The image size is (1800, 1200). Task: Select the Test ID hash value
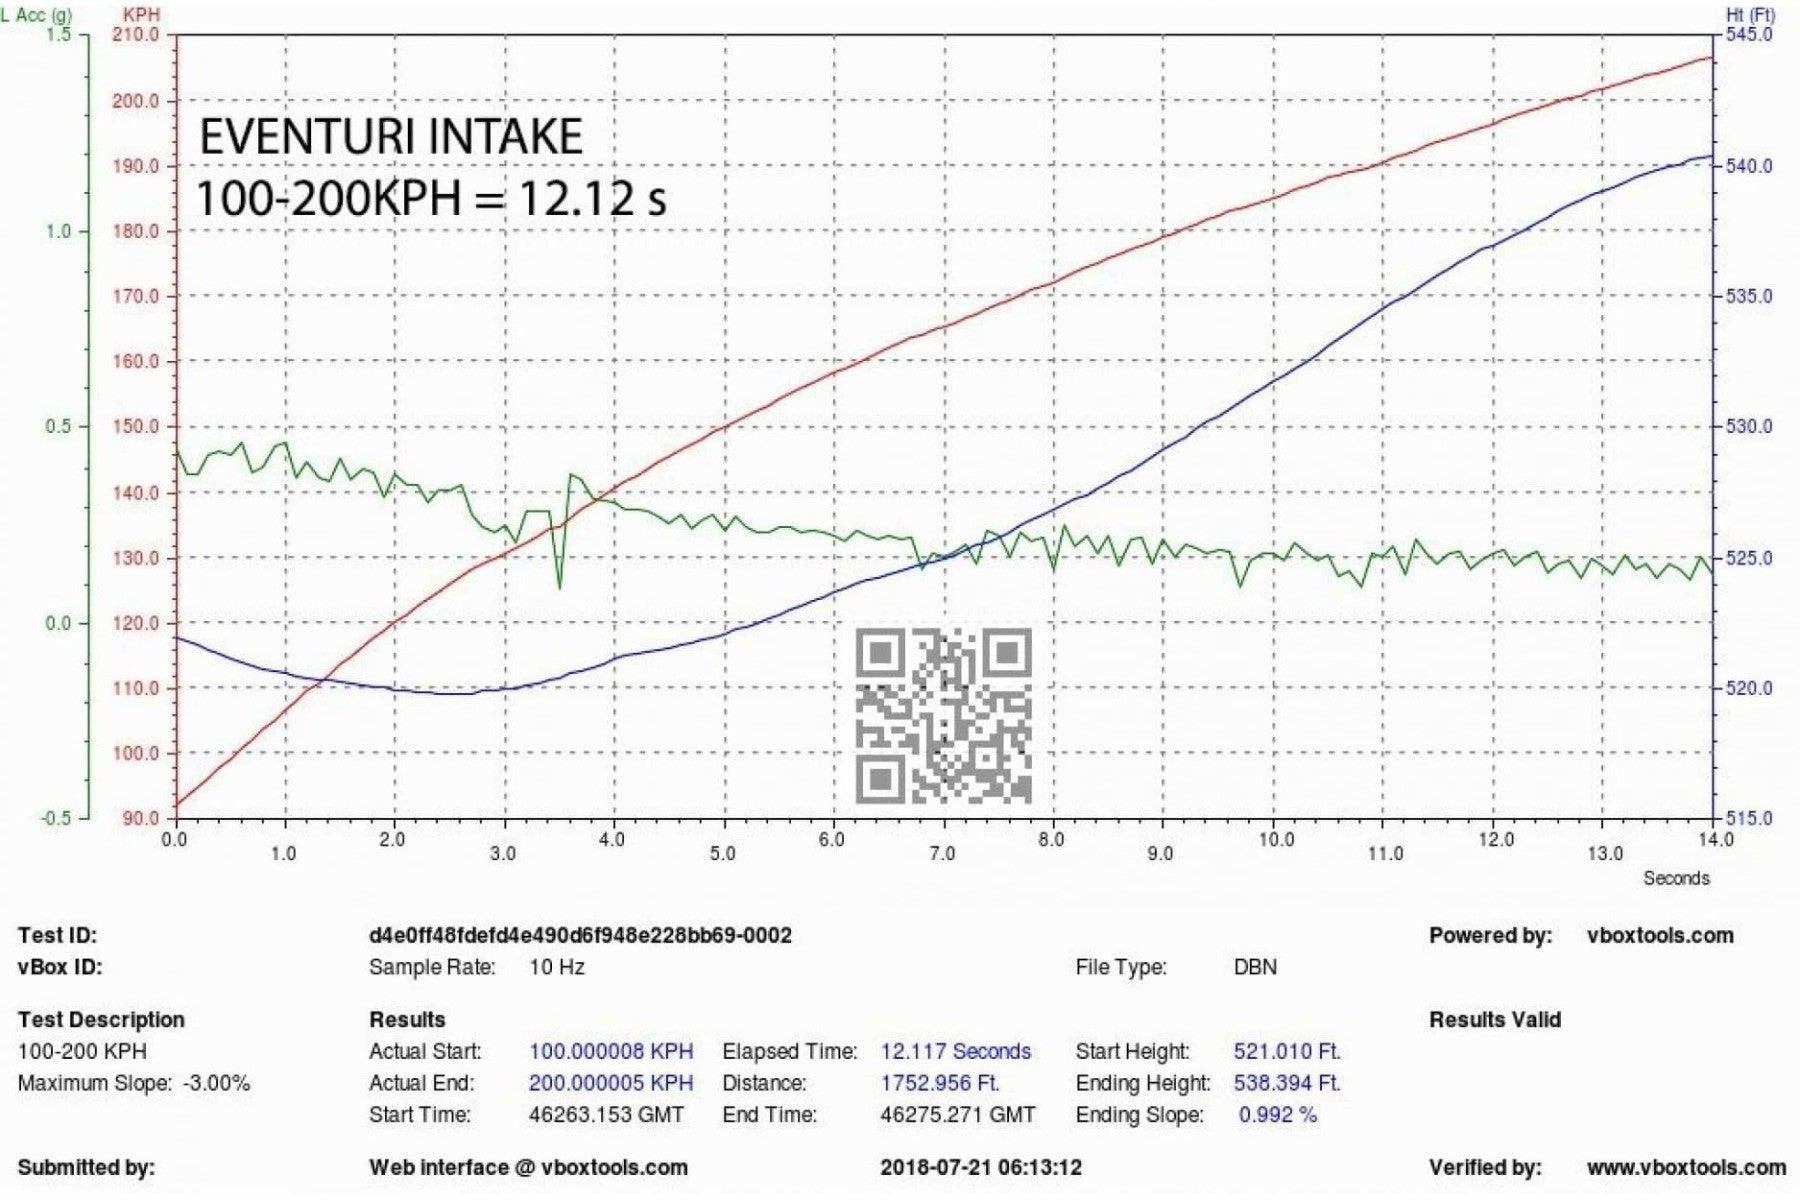(x=580, y=936)
